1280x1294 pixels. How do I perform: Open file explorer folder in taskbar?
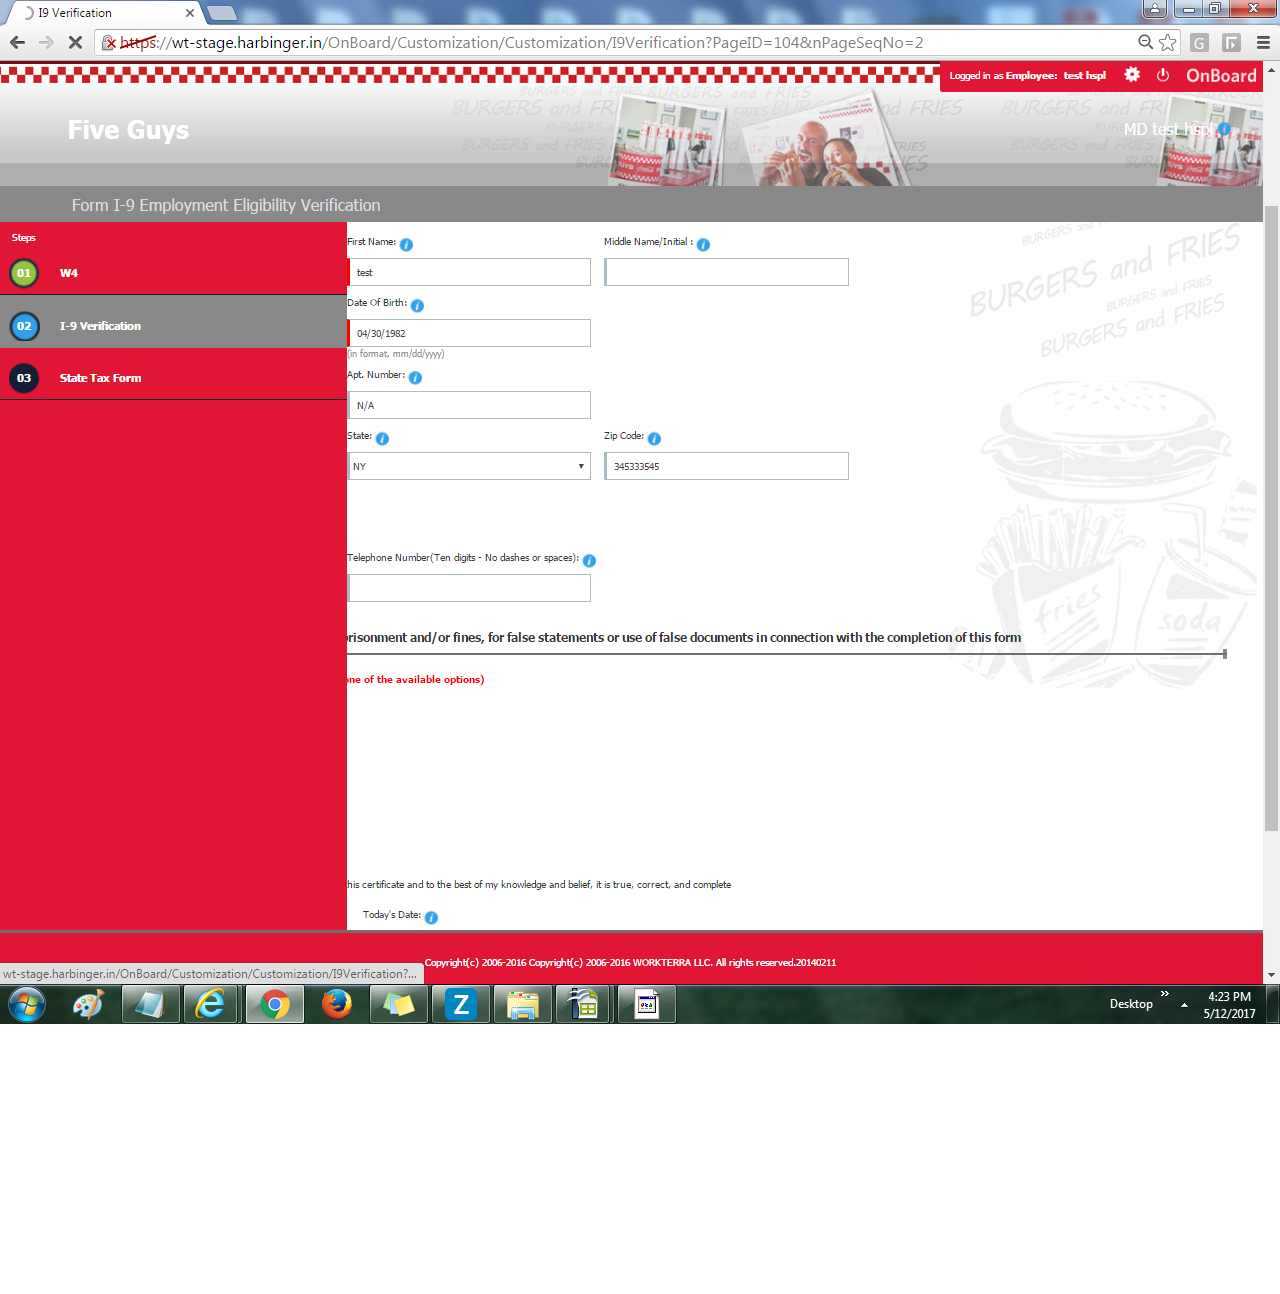[522, 1004]
